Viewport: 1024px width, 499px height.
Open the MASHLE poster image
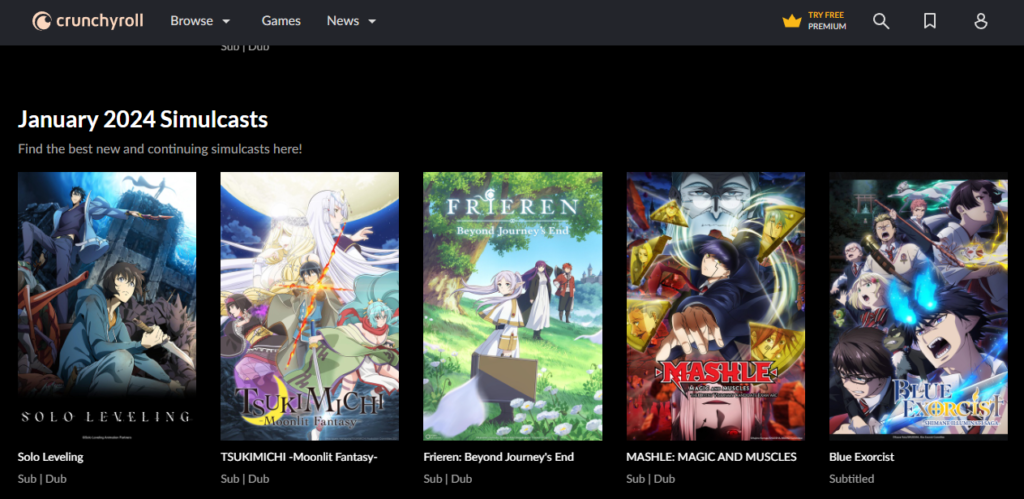coord(716,306)
